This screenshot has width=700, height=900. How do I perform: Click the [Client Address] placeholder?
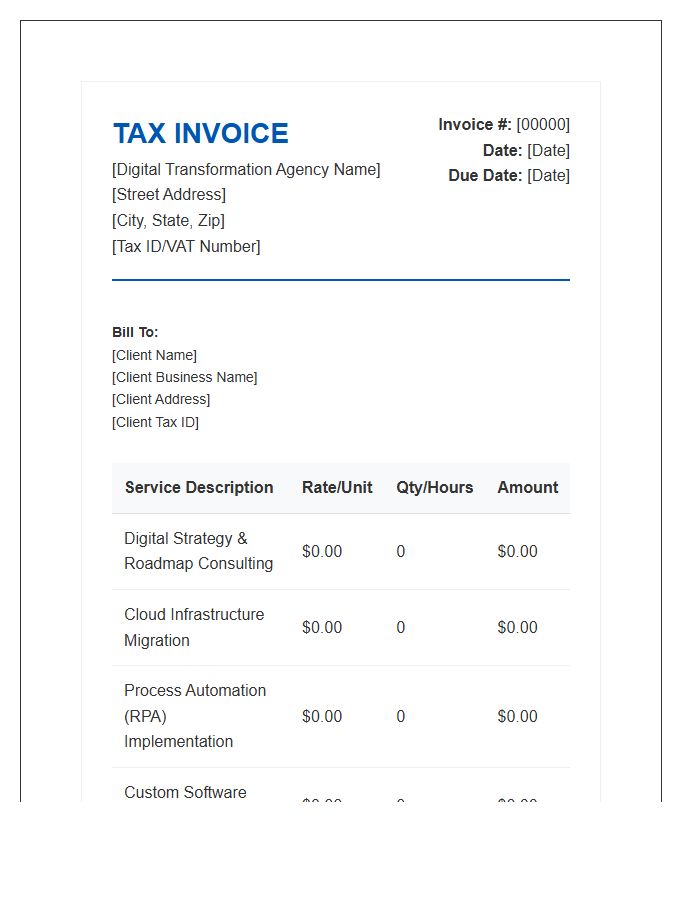coord(161,399)
